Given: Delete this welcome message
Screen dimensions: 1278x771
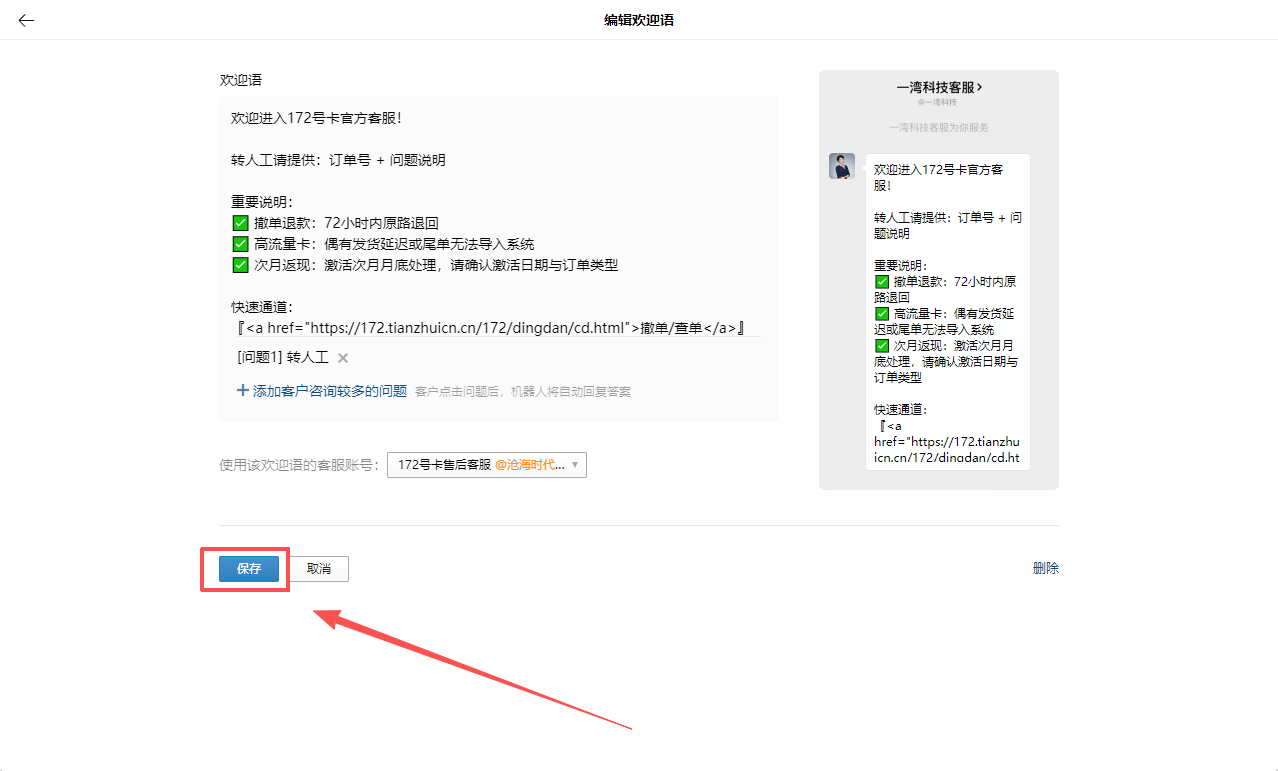Looking at the screenshot, I should (1046, 568).
